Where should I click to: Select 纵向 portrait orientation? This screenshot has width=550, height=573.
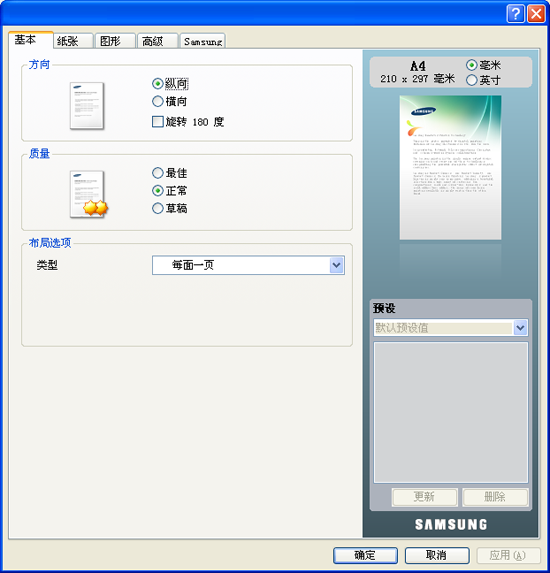[x=170, y=84]
